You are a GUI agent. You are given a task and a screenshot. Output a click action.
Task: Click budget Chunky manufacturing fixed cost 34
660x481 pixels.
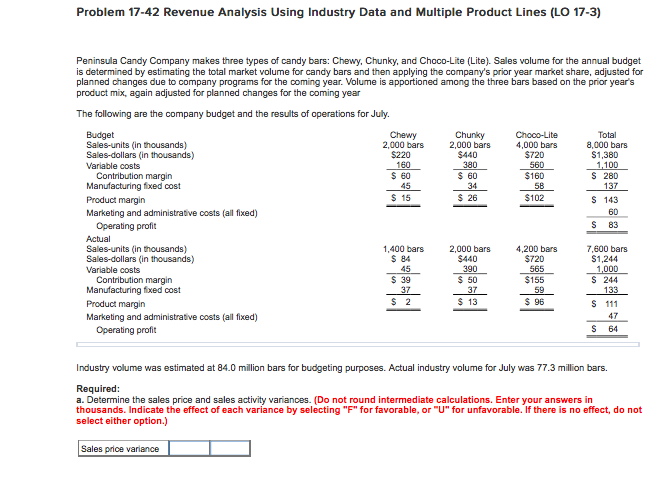pyautogui.click(x=472, y=186)
